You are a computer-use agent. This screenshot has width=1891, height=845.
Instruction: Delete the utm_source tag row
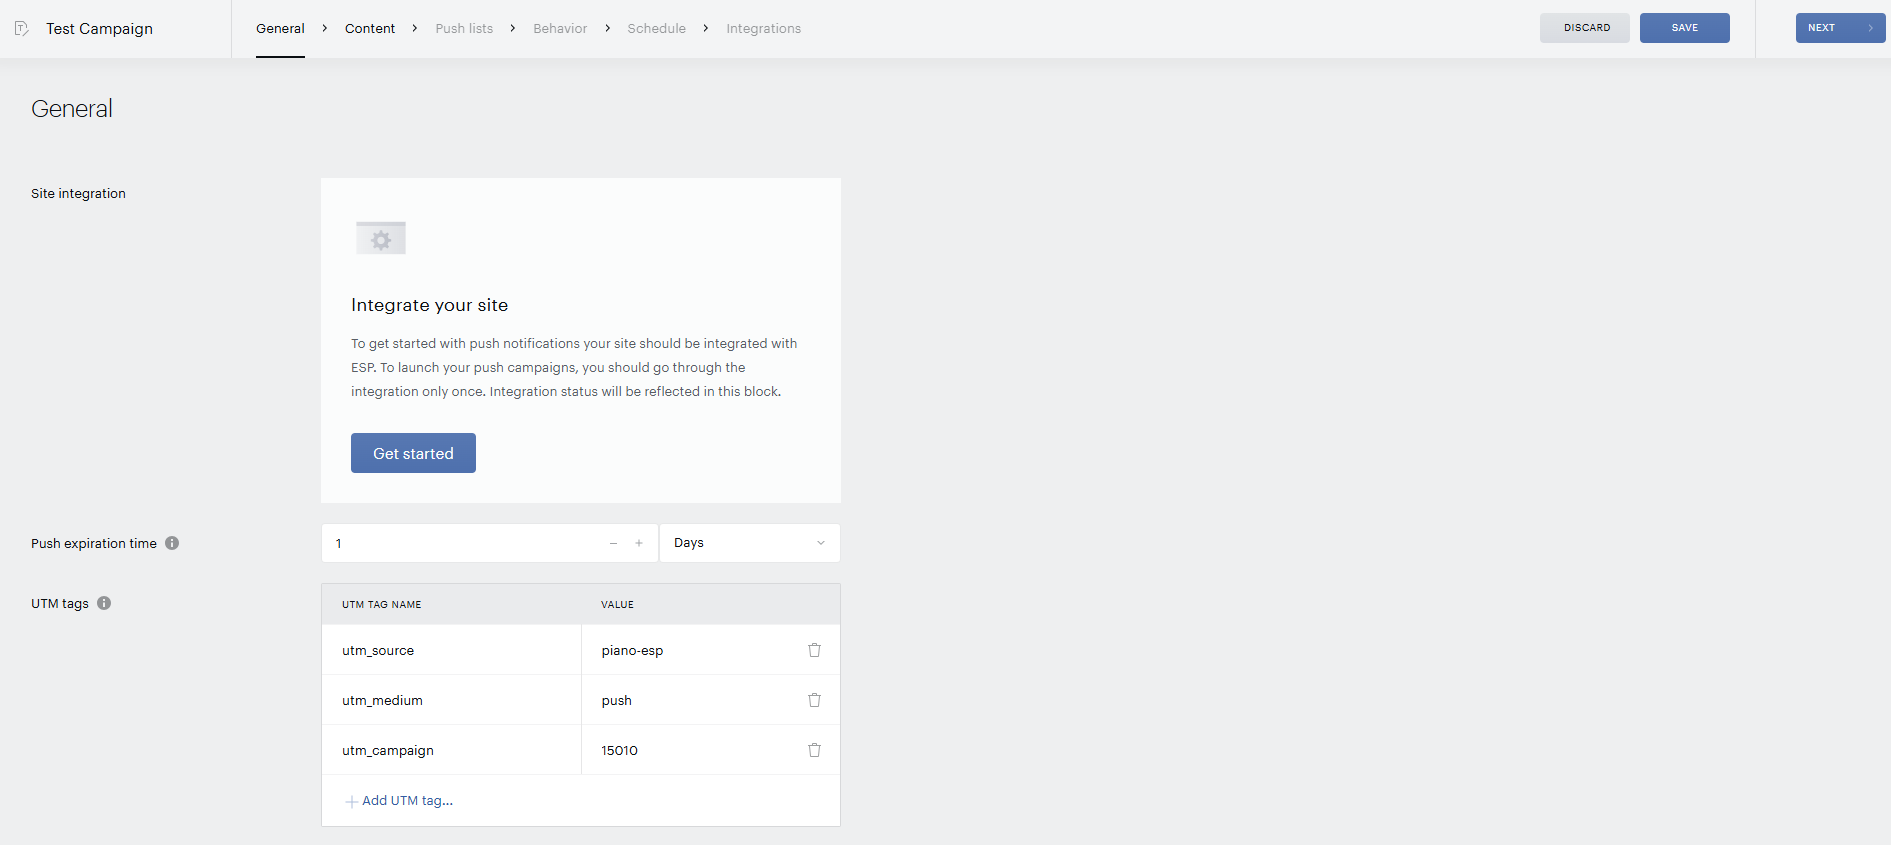pyautogui.click(x=814, y=650)
